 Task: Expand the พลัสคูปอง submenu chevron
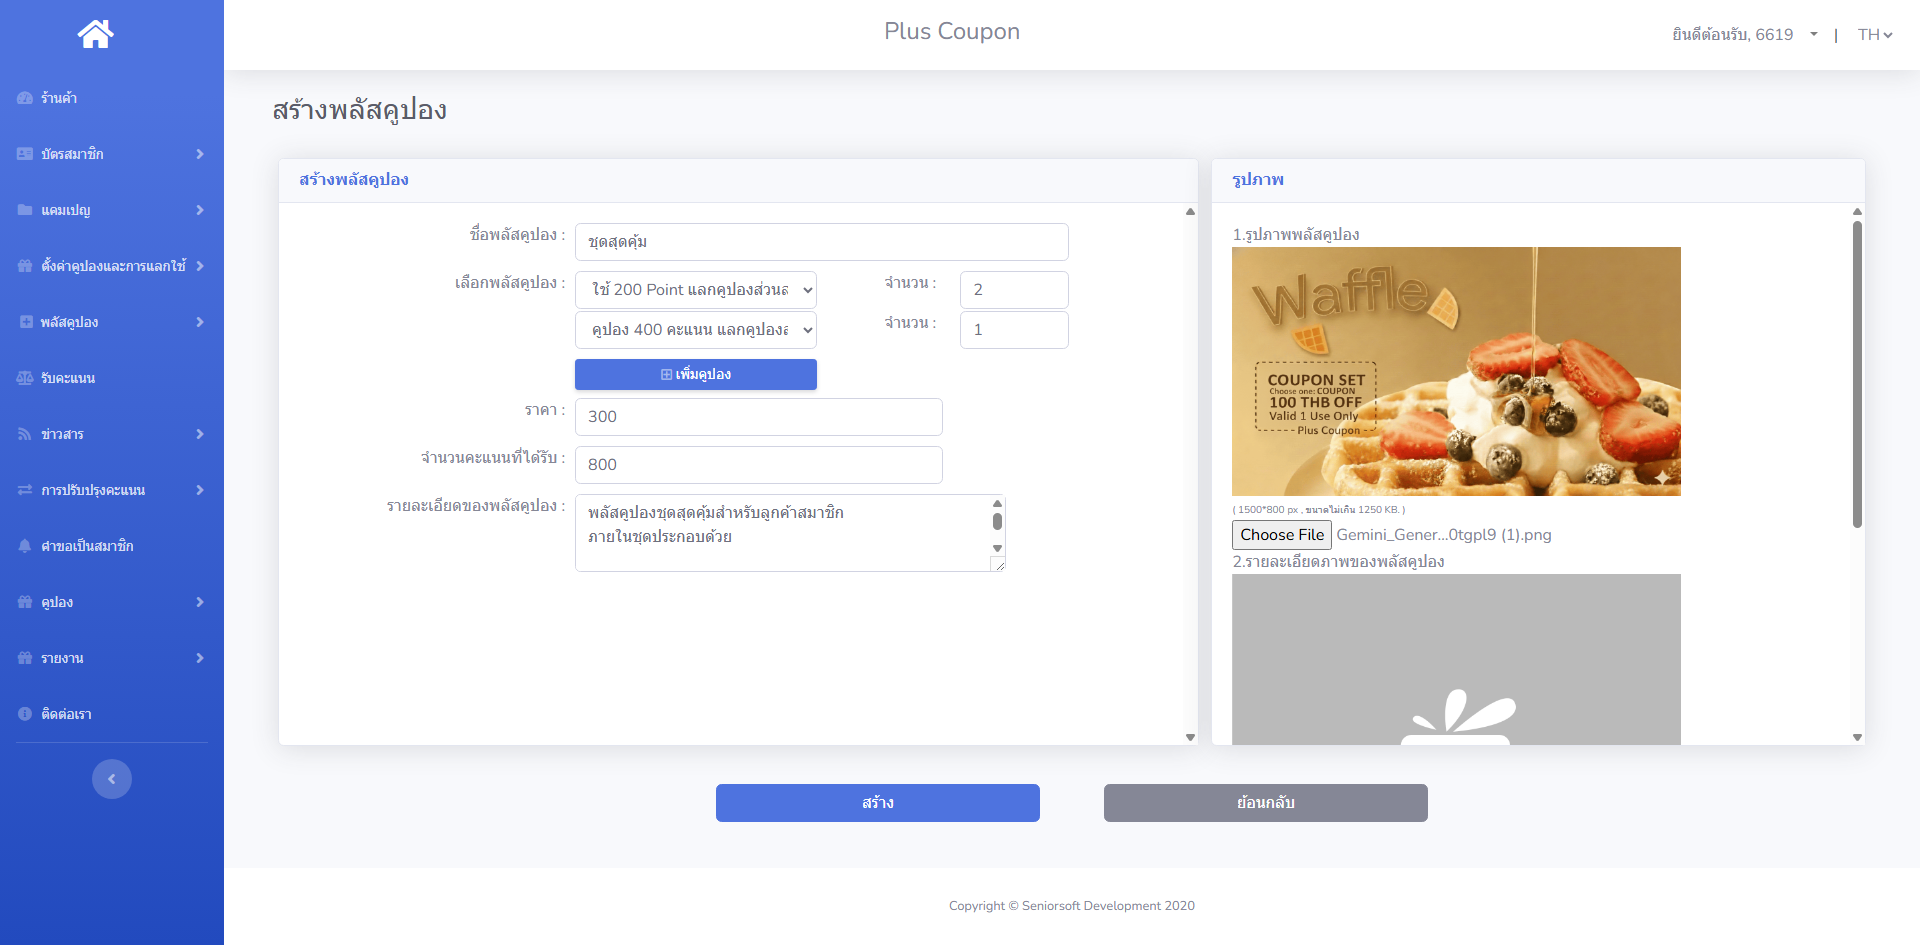click(x=200, y=322)
